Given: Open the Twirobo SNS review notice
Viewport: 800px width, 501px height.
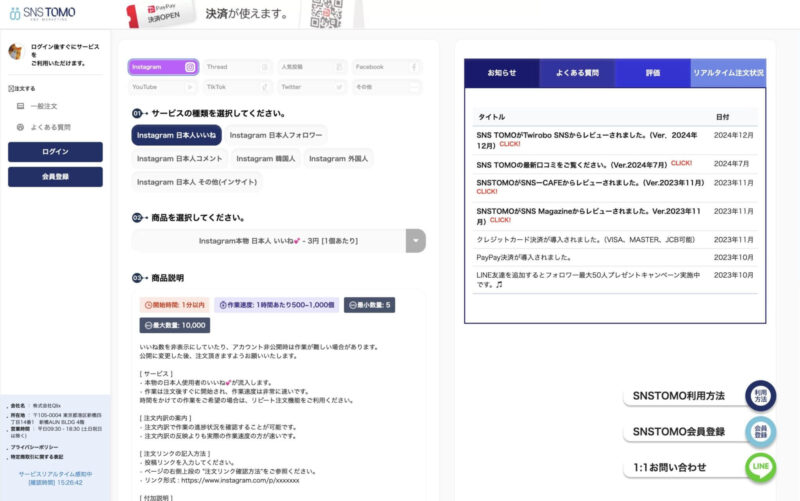Looking at the screenshot, I should tap(587, 140).
